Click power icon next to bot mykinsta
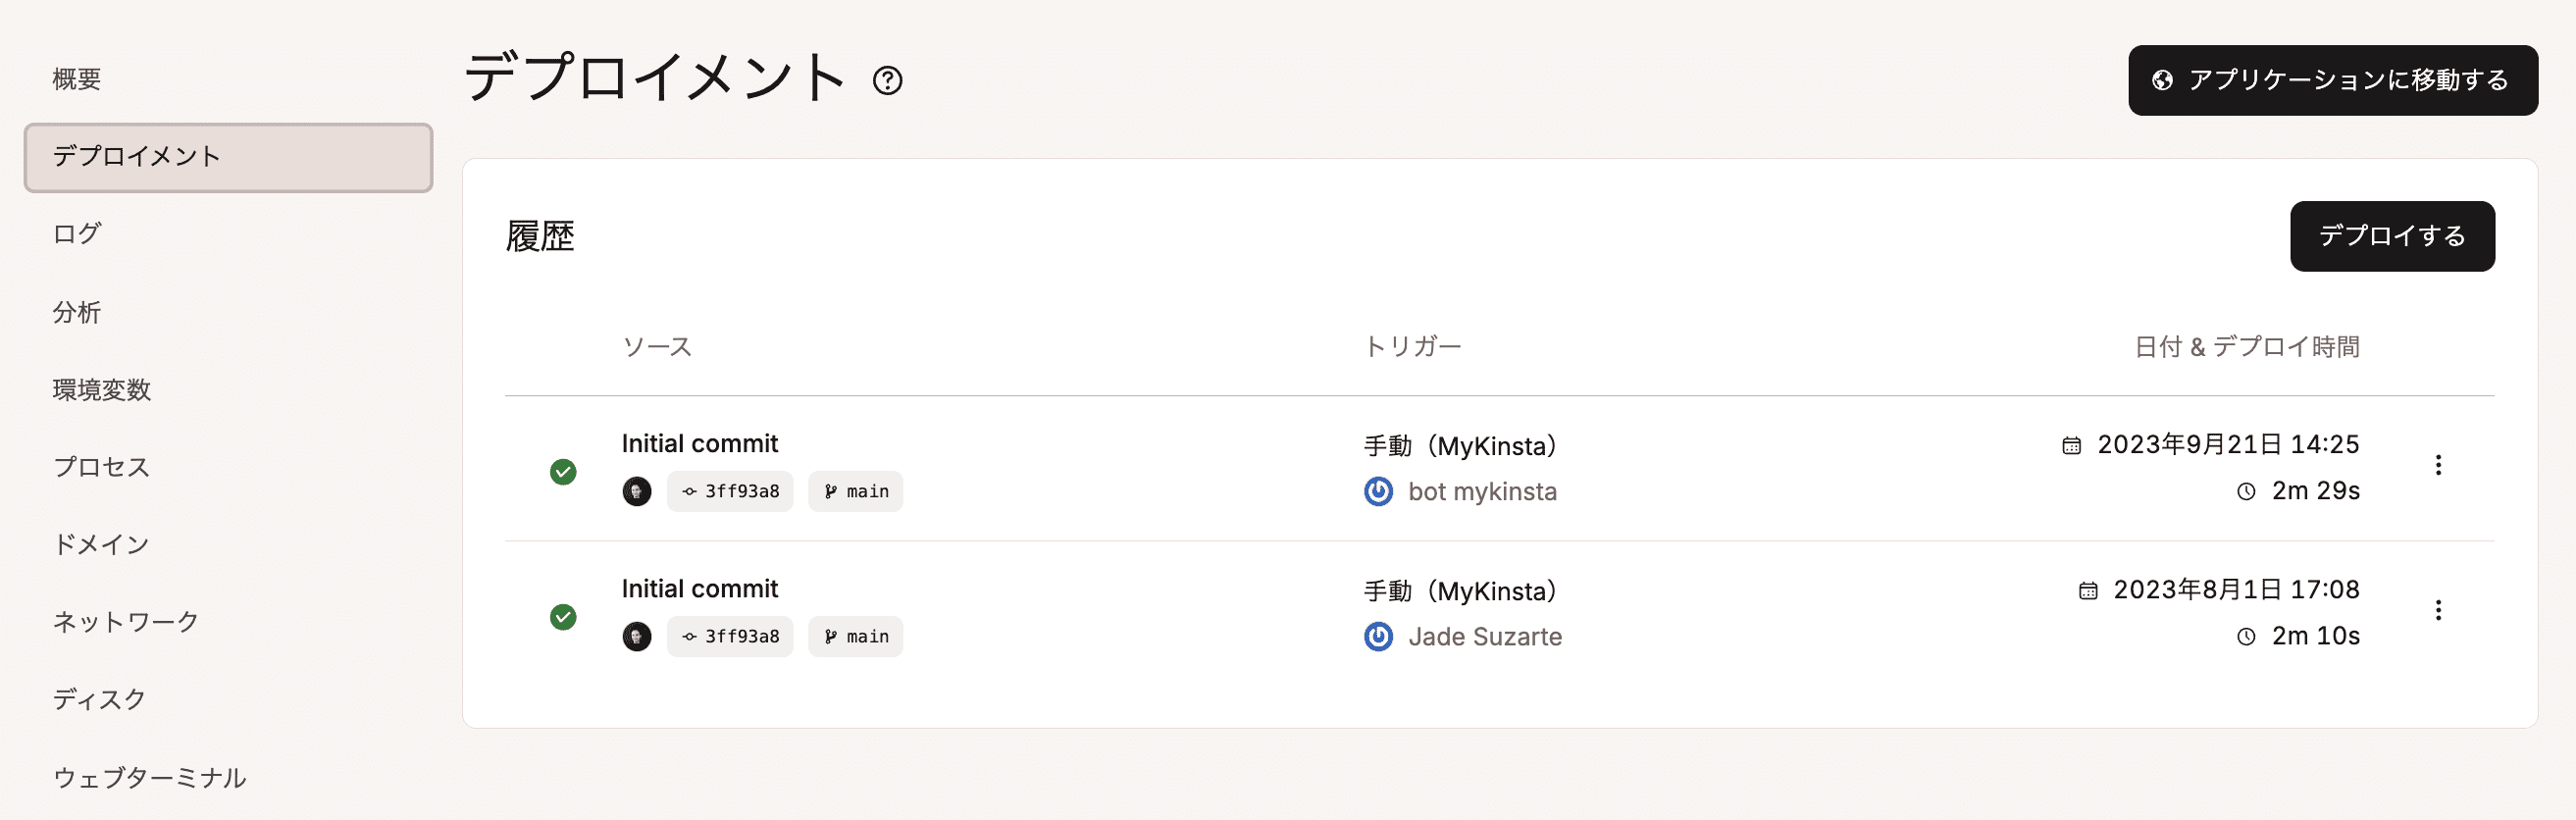 1378,491
